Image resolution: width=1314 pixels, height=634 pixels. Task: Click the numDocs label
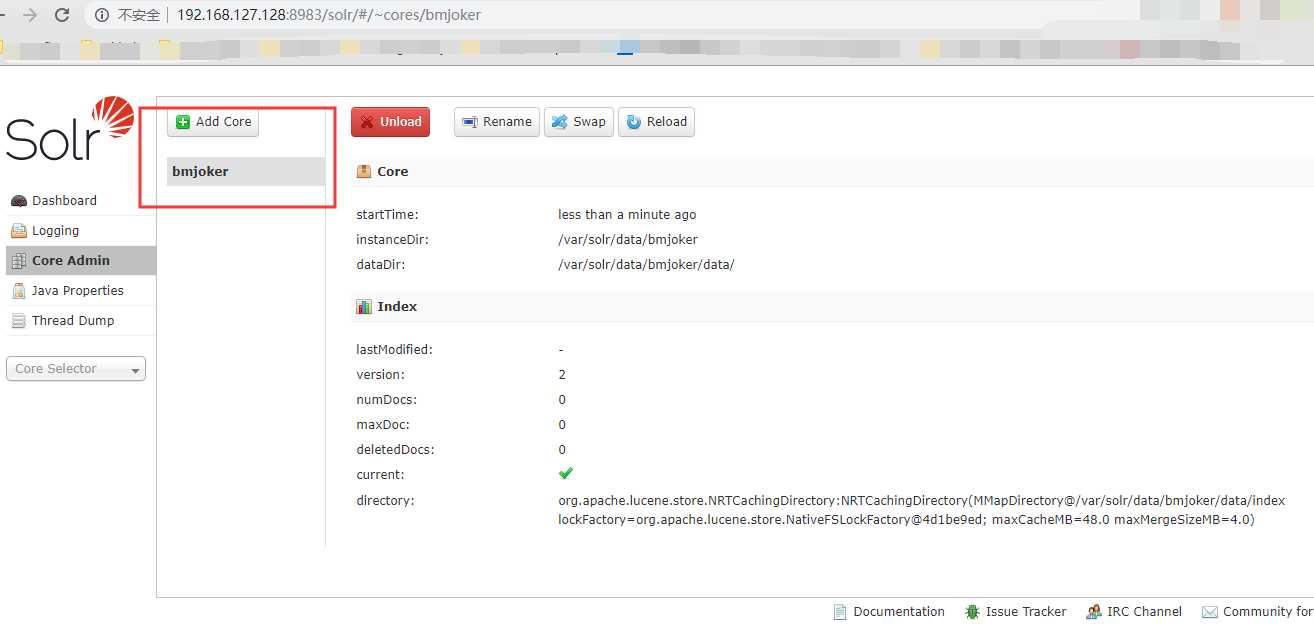coord(388,400)
